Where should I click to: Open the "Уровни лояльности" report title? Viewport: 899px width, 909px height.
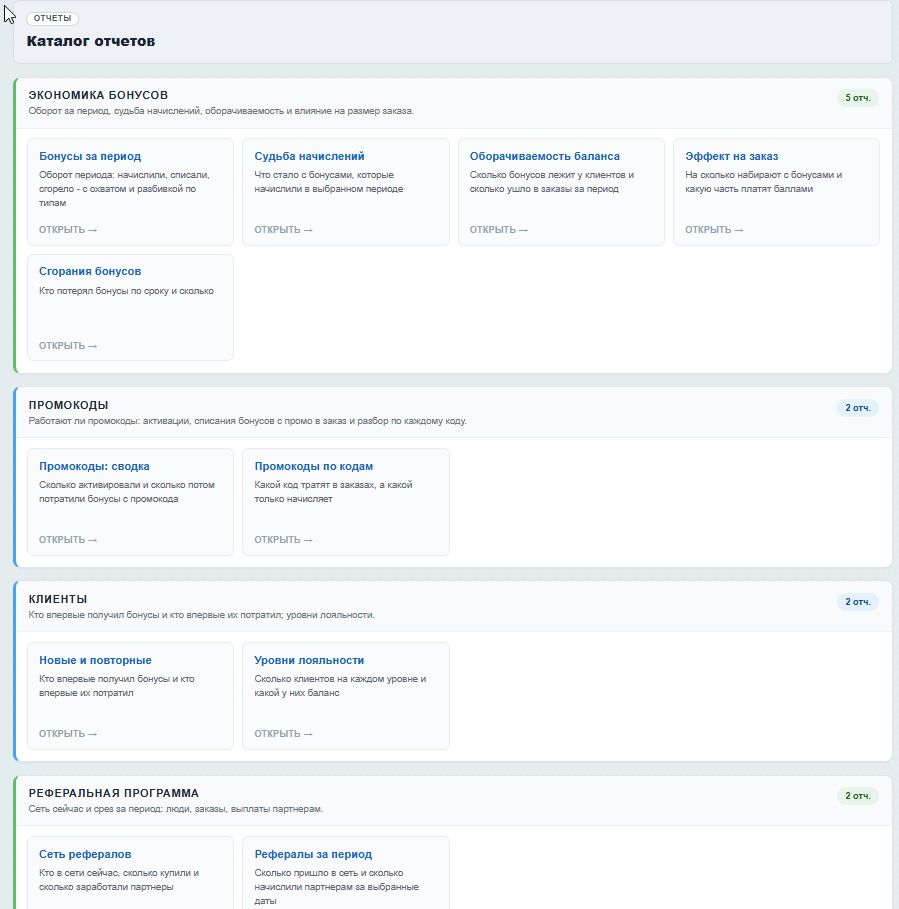pos(309,660)
